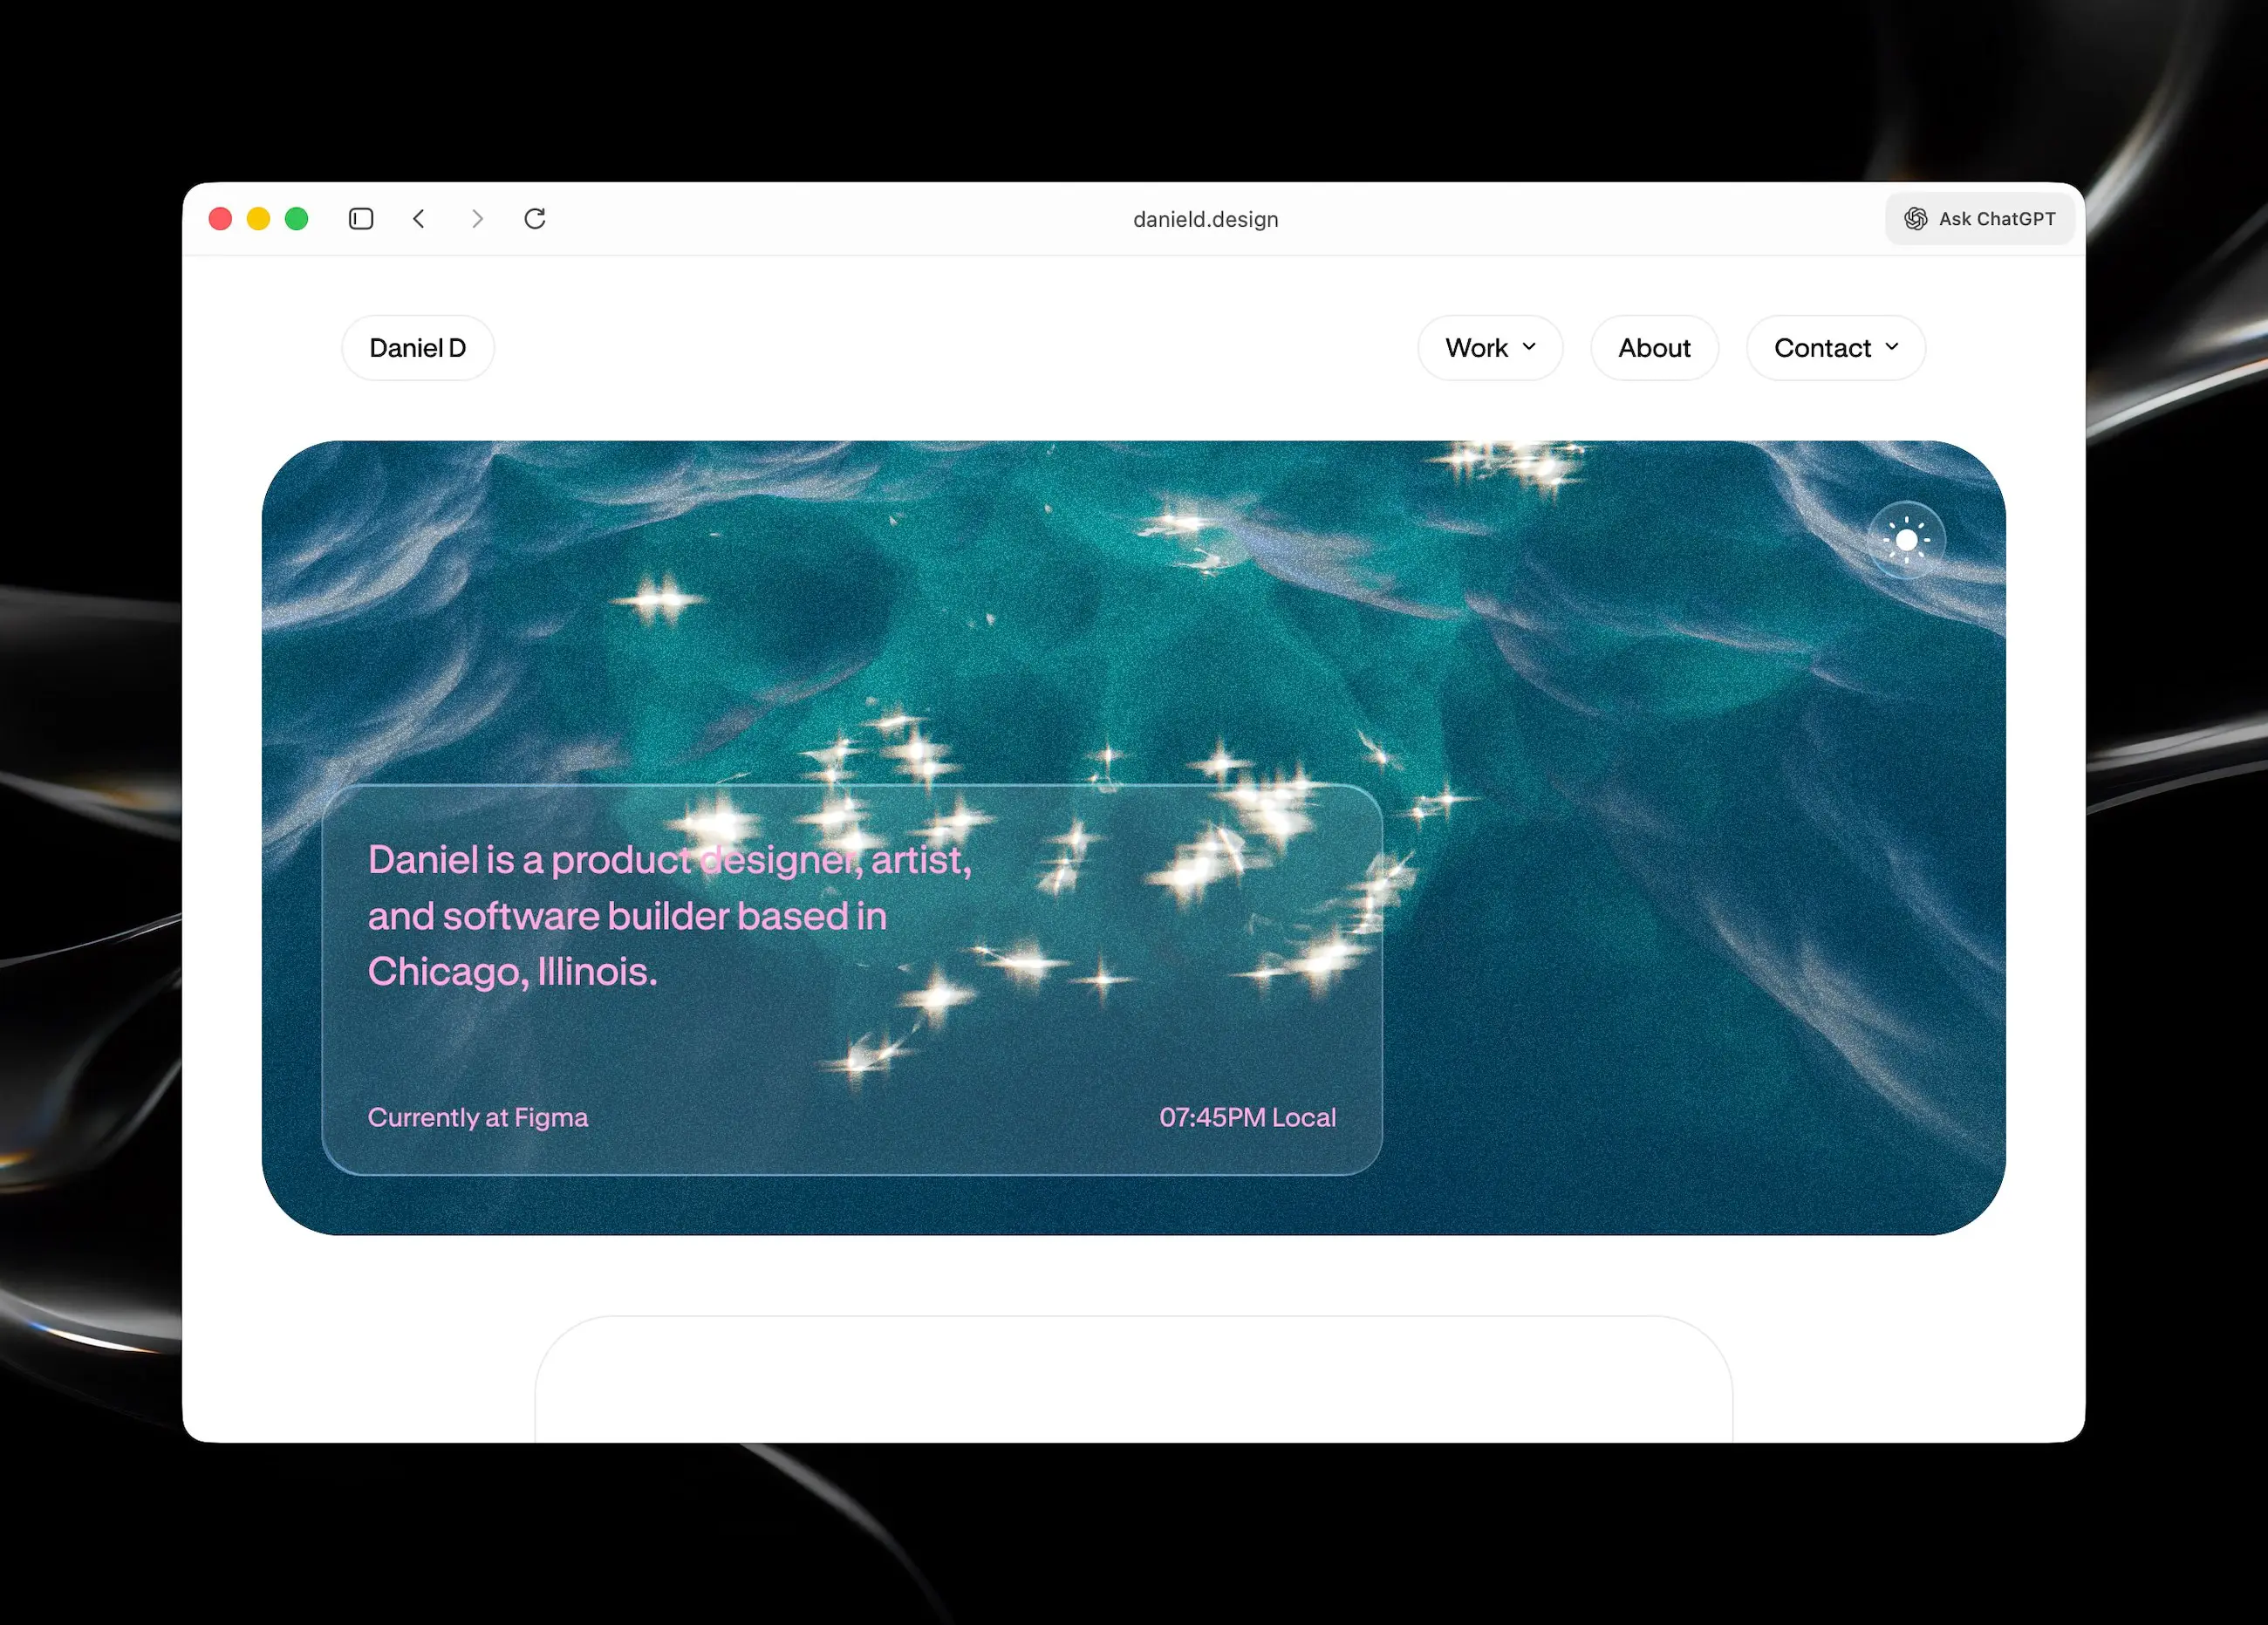The width and height of the screenshot is (2268, 1625).
Task: Maximize the window with green button
Action: point(296,219)
